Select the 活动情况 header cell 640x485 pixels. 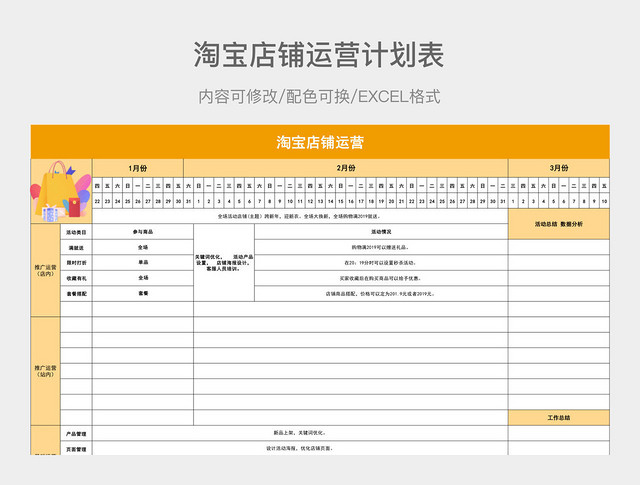coord(381,232)
